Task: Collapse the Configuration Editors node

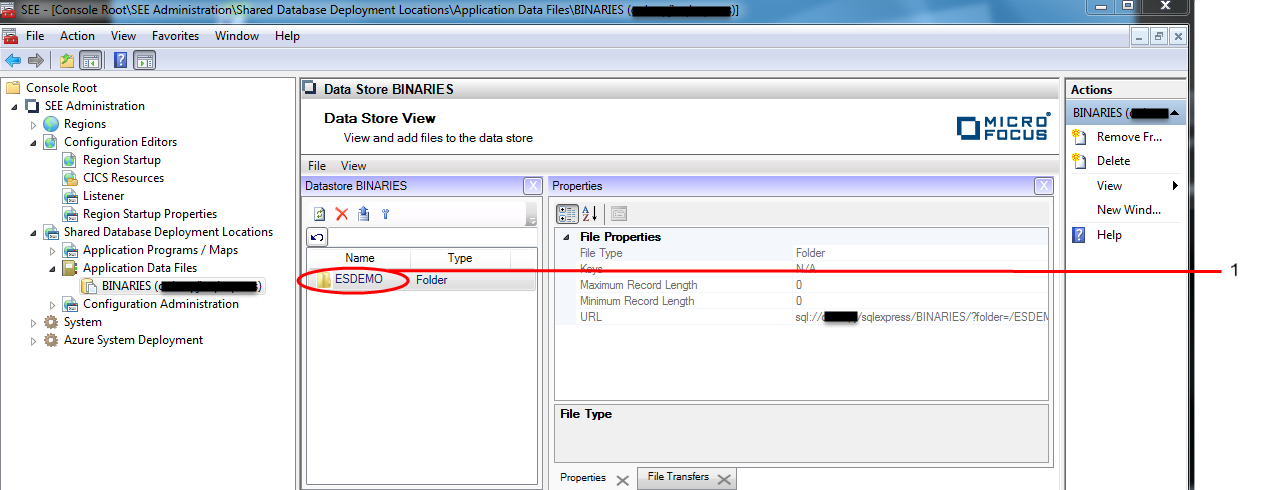Action: pos(33,142)
